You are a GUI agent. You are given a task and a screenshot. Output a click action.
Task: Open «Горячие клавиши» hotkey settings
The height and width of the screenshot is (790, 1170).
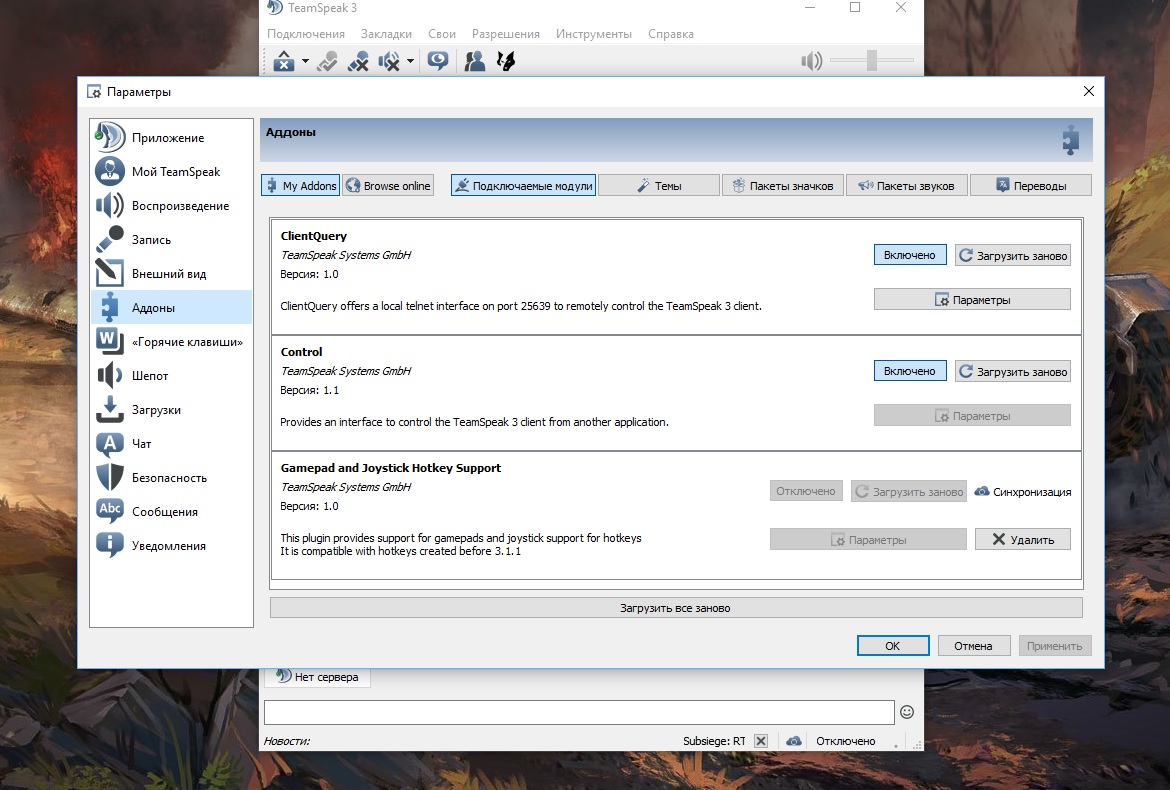click(171, 342)
